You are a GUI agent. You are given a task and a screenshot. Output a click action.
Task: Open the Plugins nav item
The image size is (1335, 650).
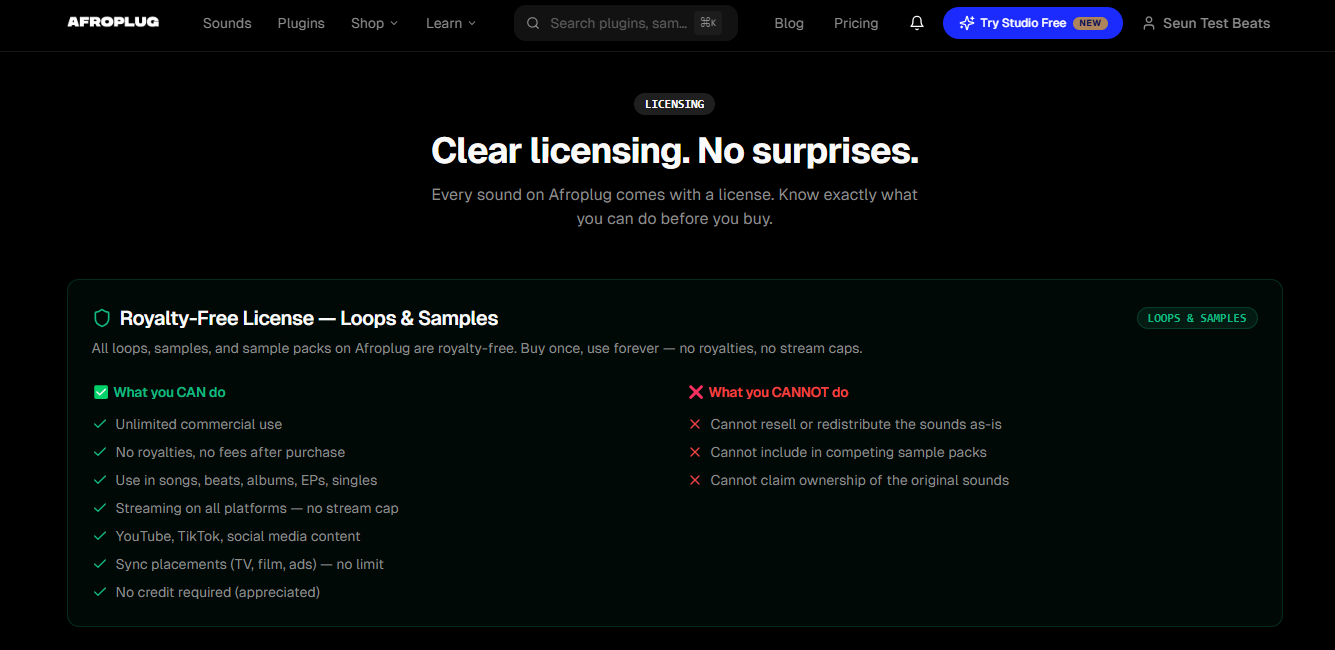pos(301,23)
